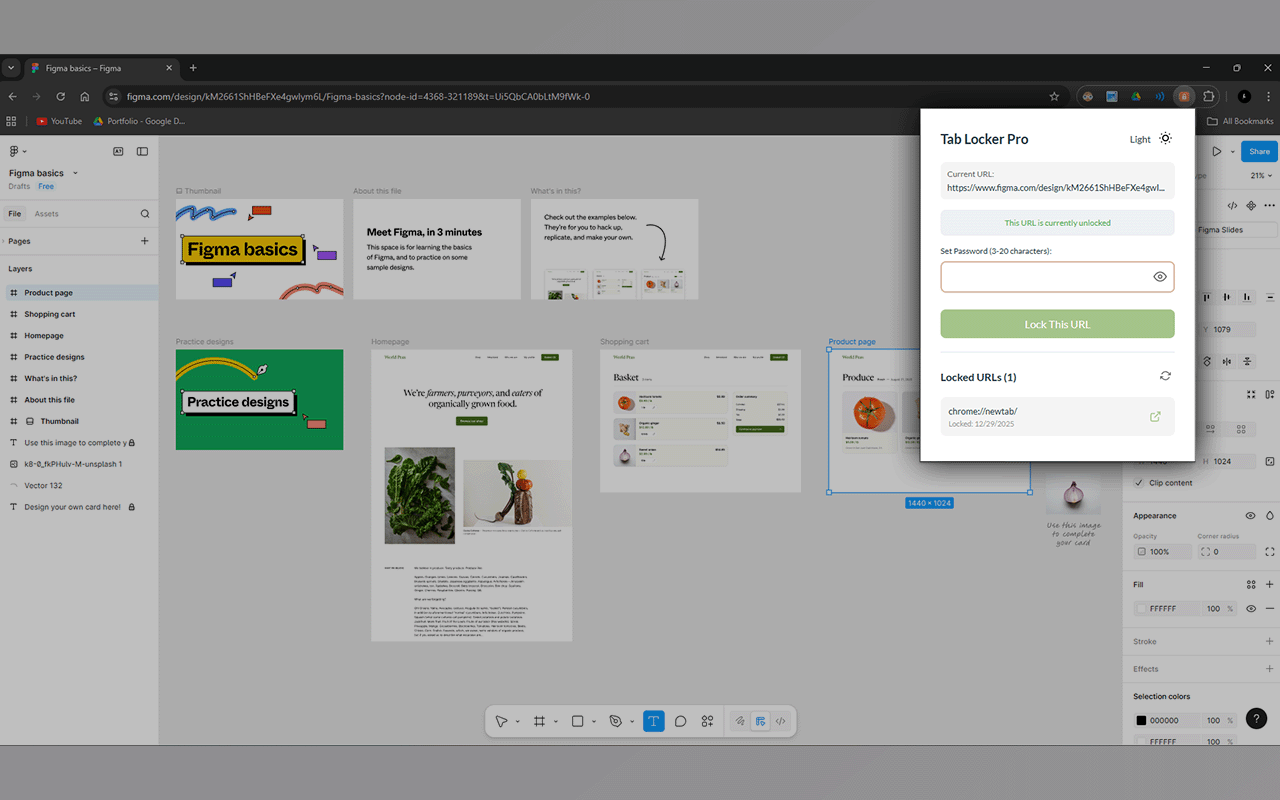
Task: Switch to Dev Mode in bottom toolbar
Action: (781, 721)
